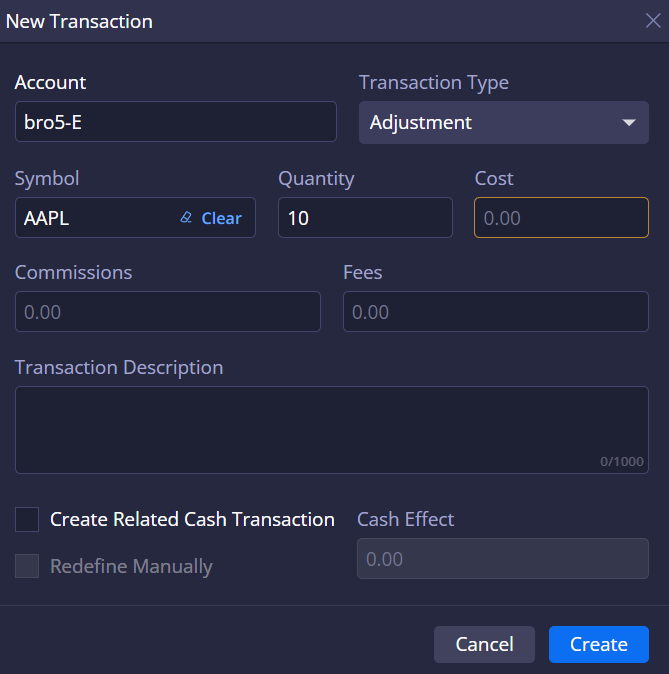Screen dimensions: 669x674
Task: Focus the Account field containing bro5-E
Action: pos(175,122)
